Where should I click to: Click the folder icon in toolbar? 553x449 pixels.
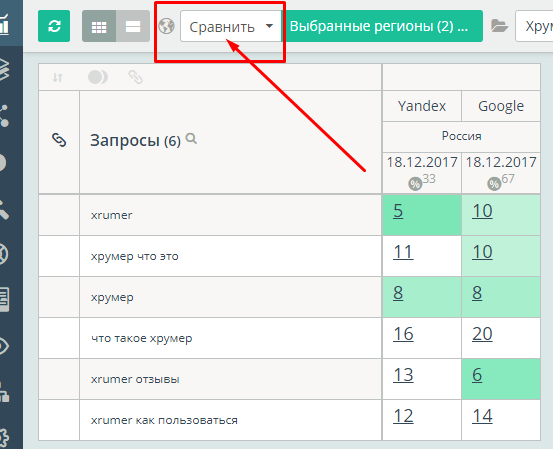(x=499, y=26)
